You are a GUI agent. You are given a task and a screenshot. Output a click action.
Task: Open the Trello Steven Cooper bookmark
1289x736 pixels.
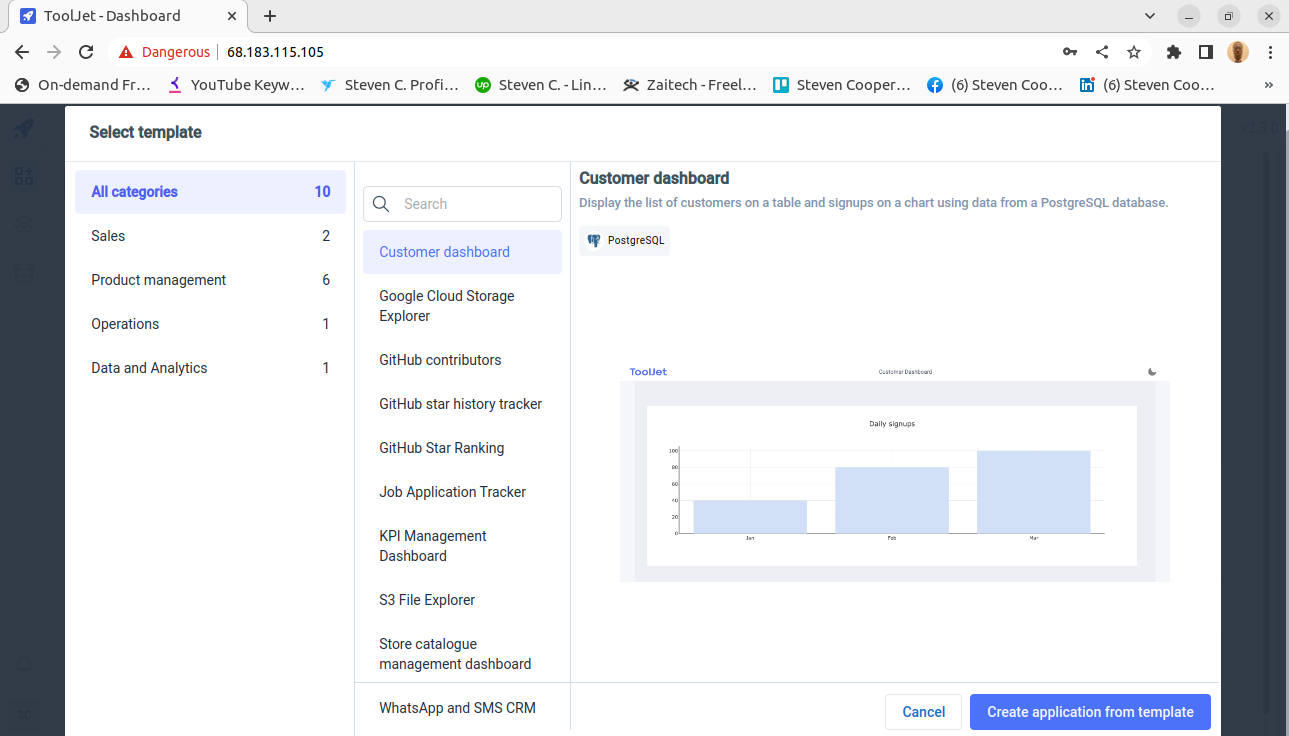[842, 85]
